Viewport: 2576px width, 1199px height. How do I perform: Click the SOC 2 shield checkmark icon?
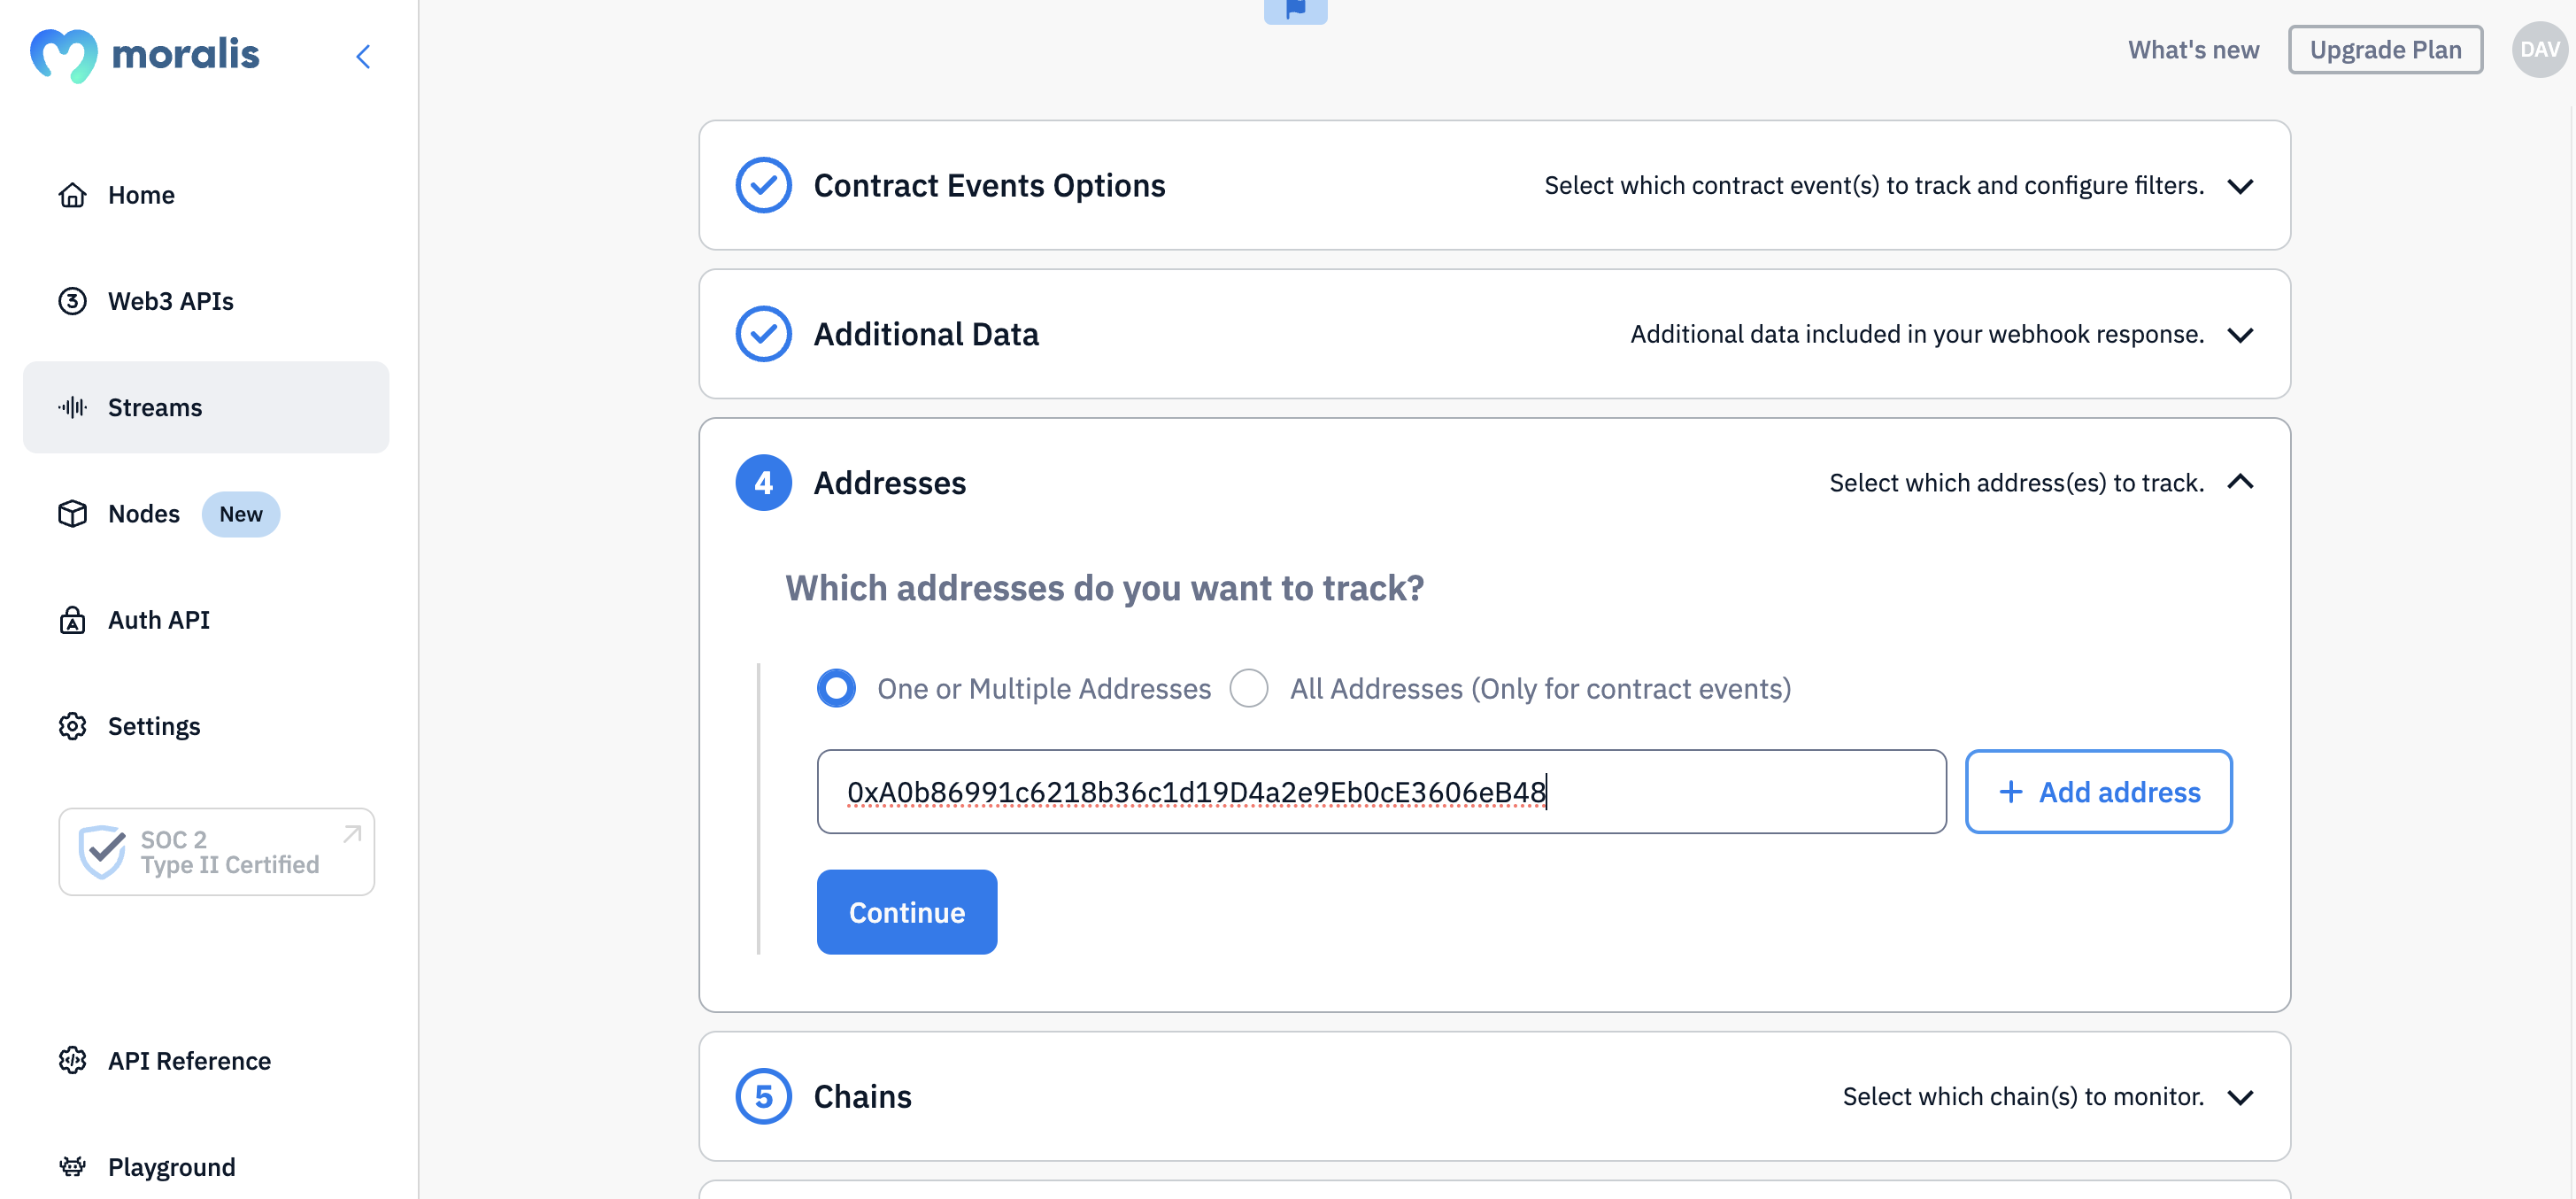click(x=102, y=852)
